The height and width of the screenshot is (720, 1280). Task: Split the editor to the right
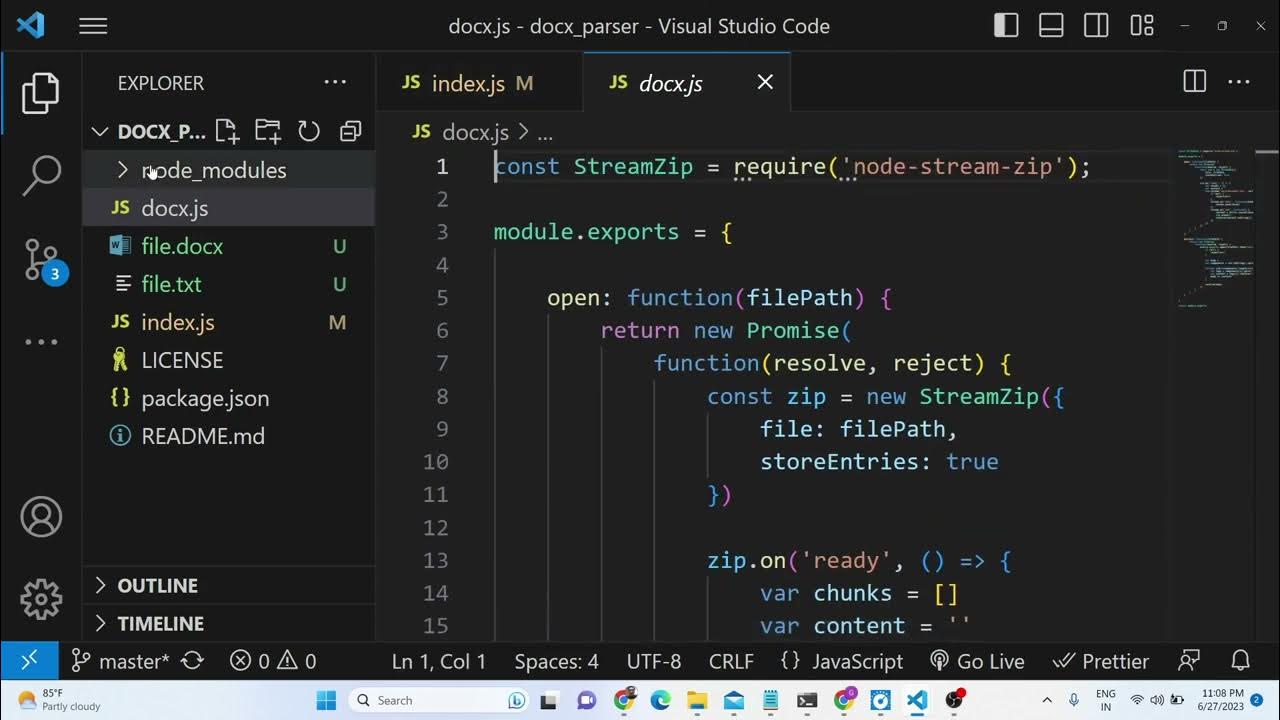pyautogui.click(x=1194, y=83)
